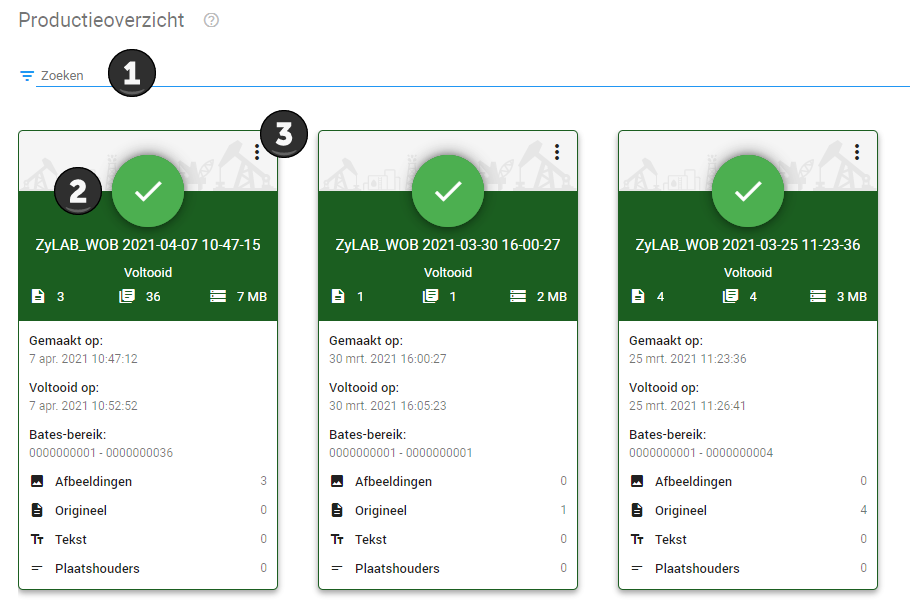Select Bates range 0000000001 - 0000000036
The image size is (910, 612).
(x=101, y=452)
